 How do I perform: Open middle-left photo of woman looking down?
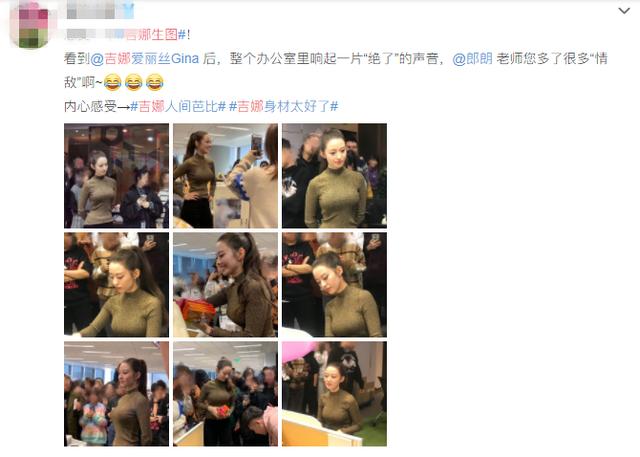tap(116, 284)
